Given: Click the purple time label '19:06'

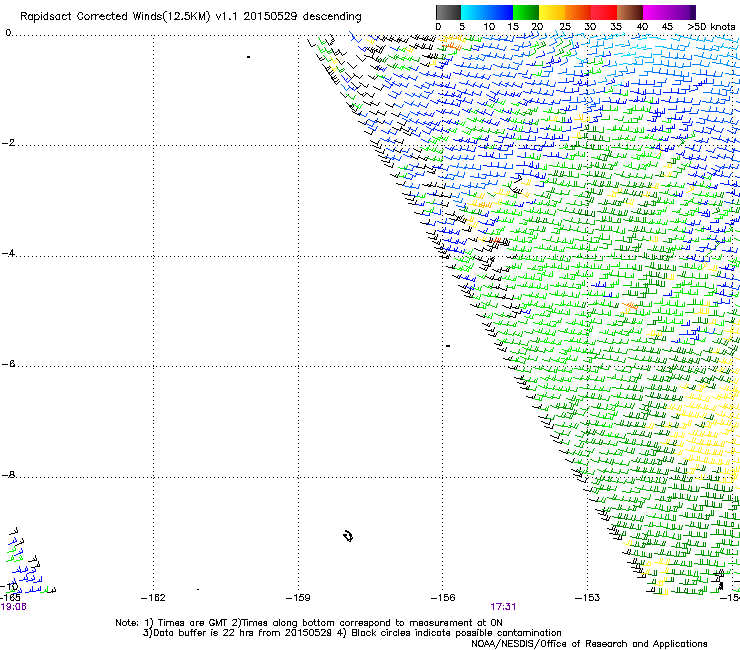Looking at the screenshot, I should pyautogui.click(x=13, y=607).
